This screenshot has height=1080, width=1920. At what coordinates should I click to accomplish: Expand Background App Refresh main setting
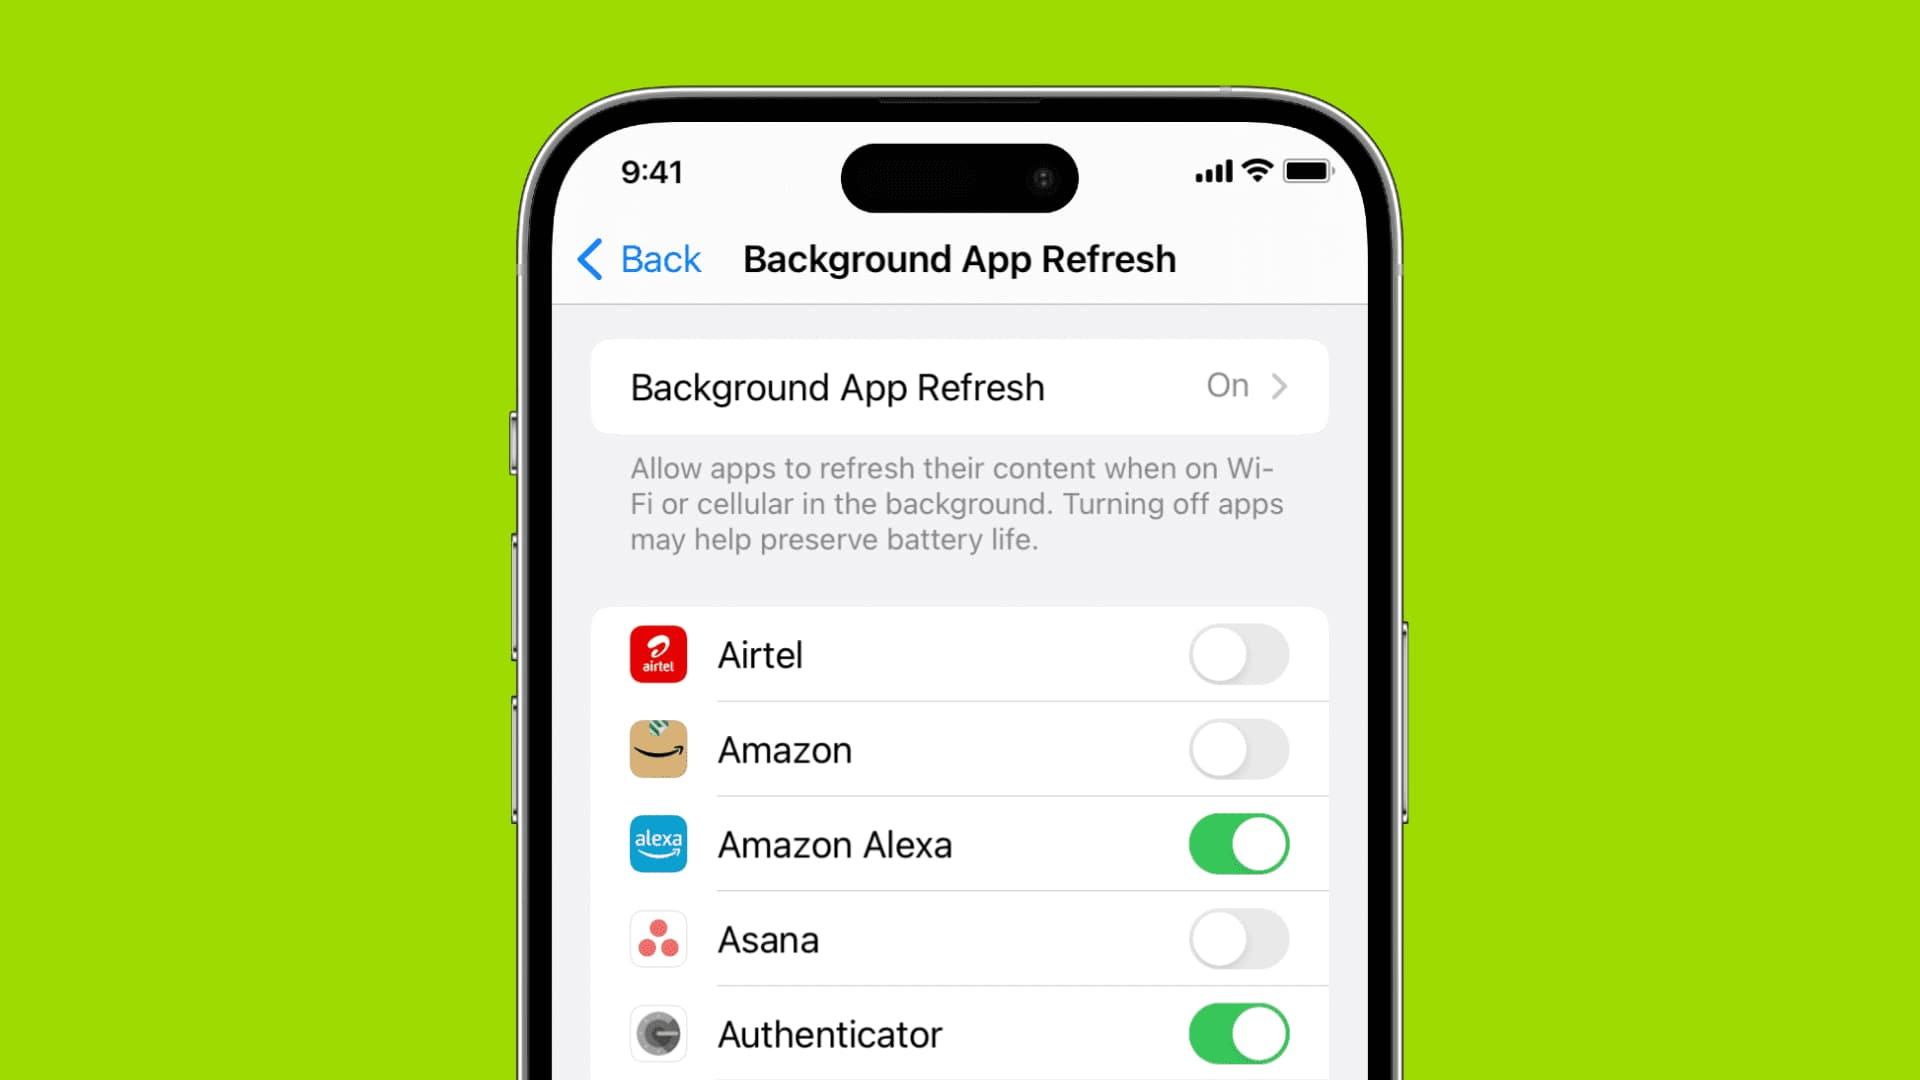click(959, 385)
